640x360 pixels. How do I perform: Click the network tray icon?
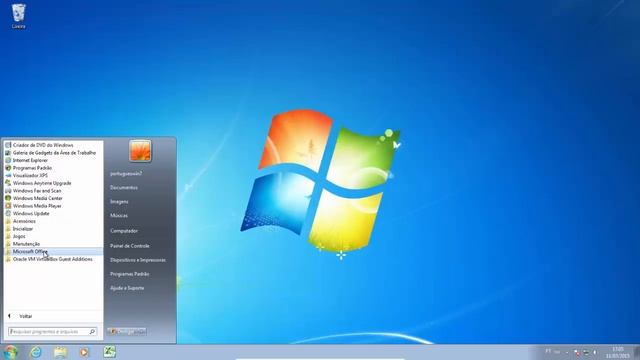click(586, 352)
